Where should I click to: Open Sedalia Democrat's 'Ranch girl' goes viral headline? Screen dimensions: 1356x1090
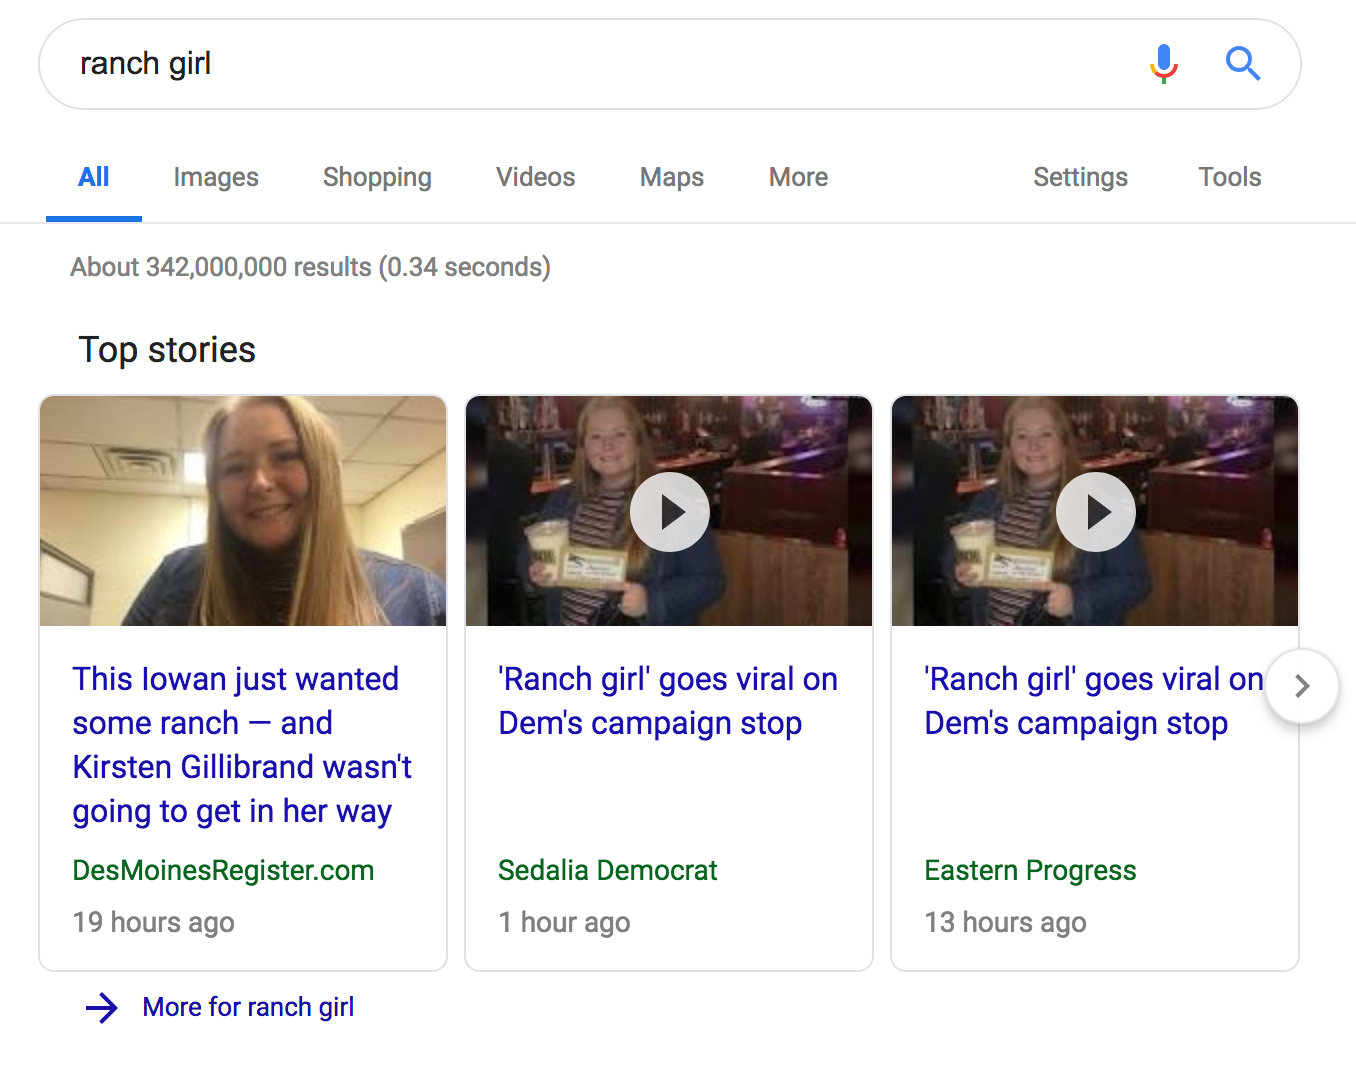pos(668,701)
